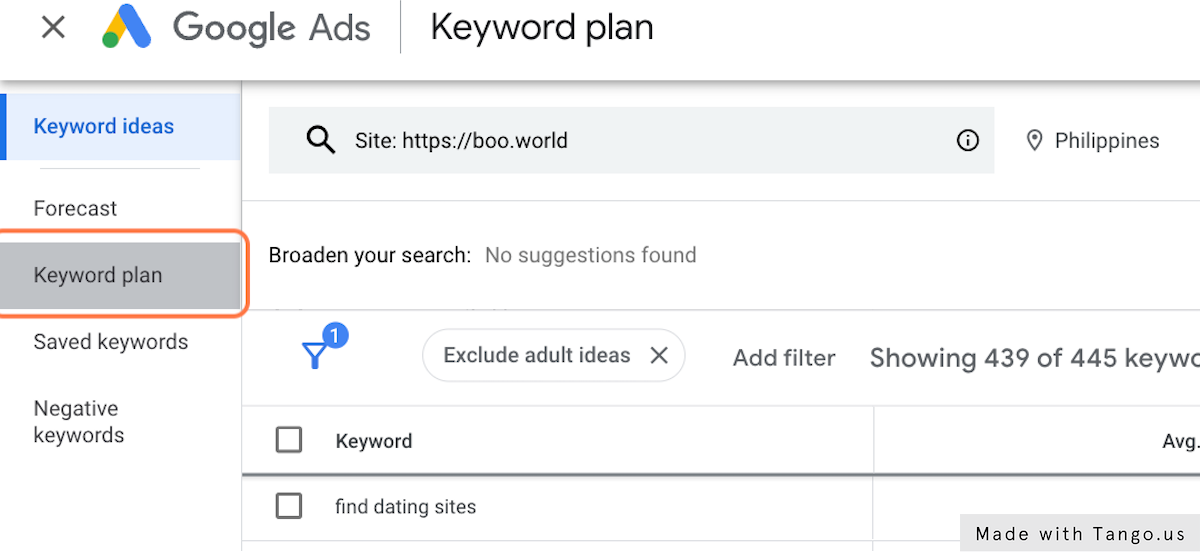The image size is (1200, 552).
Task: Click the Add filter button
Action: 784,357
